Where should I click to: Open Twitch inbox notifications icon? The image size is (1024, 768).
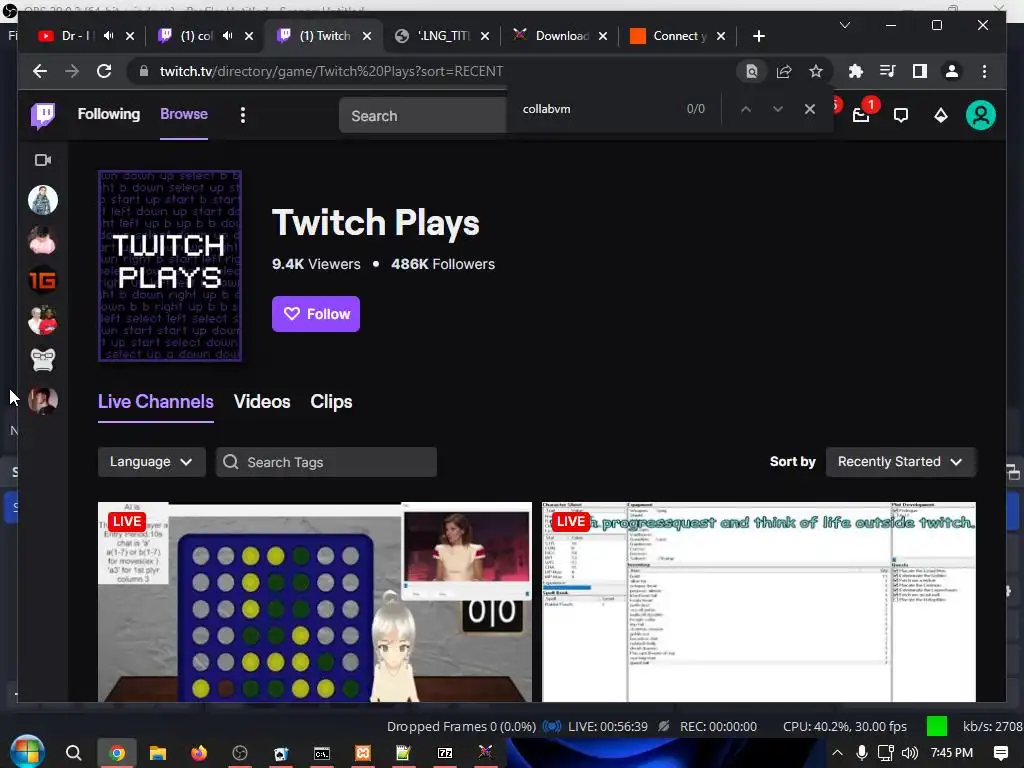[x=861, y=116]
